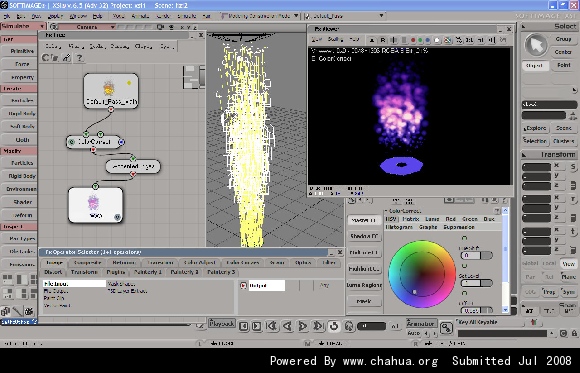580x373 pixels.
Task: Open the Camera view dropdown
Action: (x=87, y=27)
